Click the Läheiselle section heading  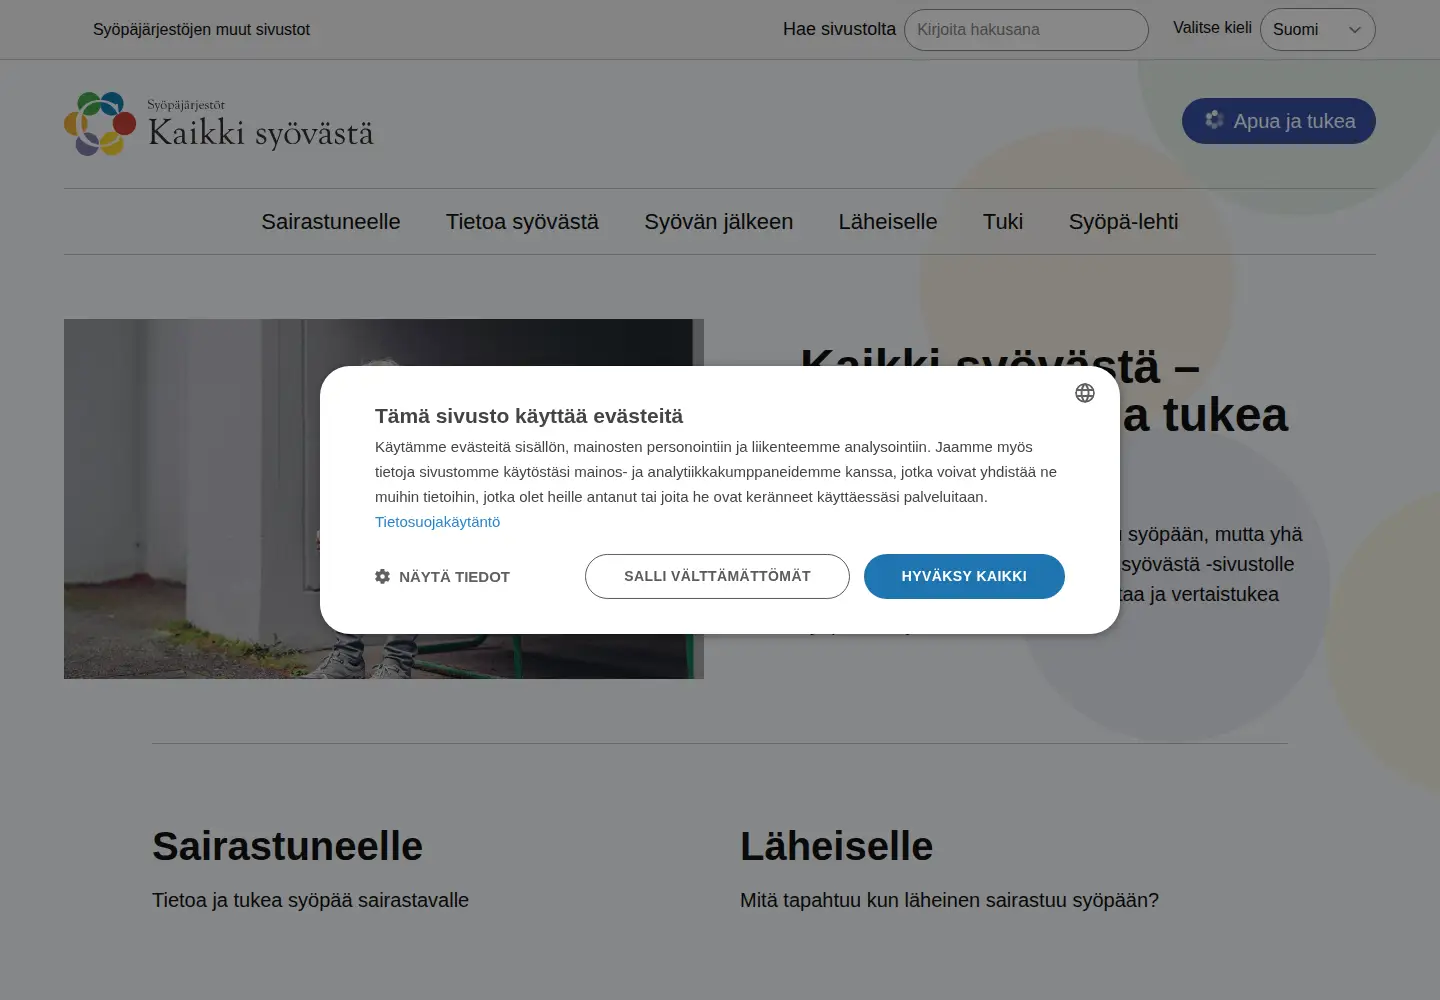click(836, 846)
